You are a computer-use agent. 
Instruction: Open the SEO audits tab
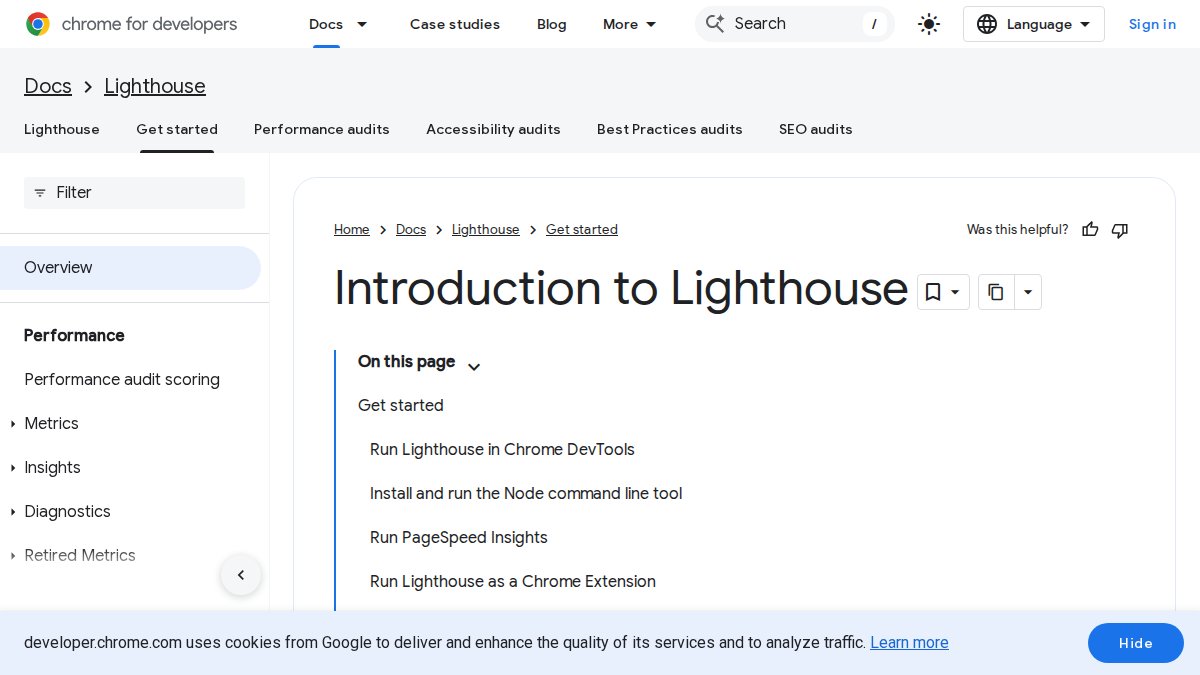pos(815,129)
